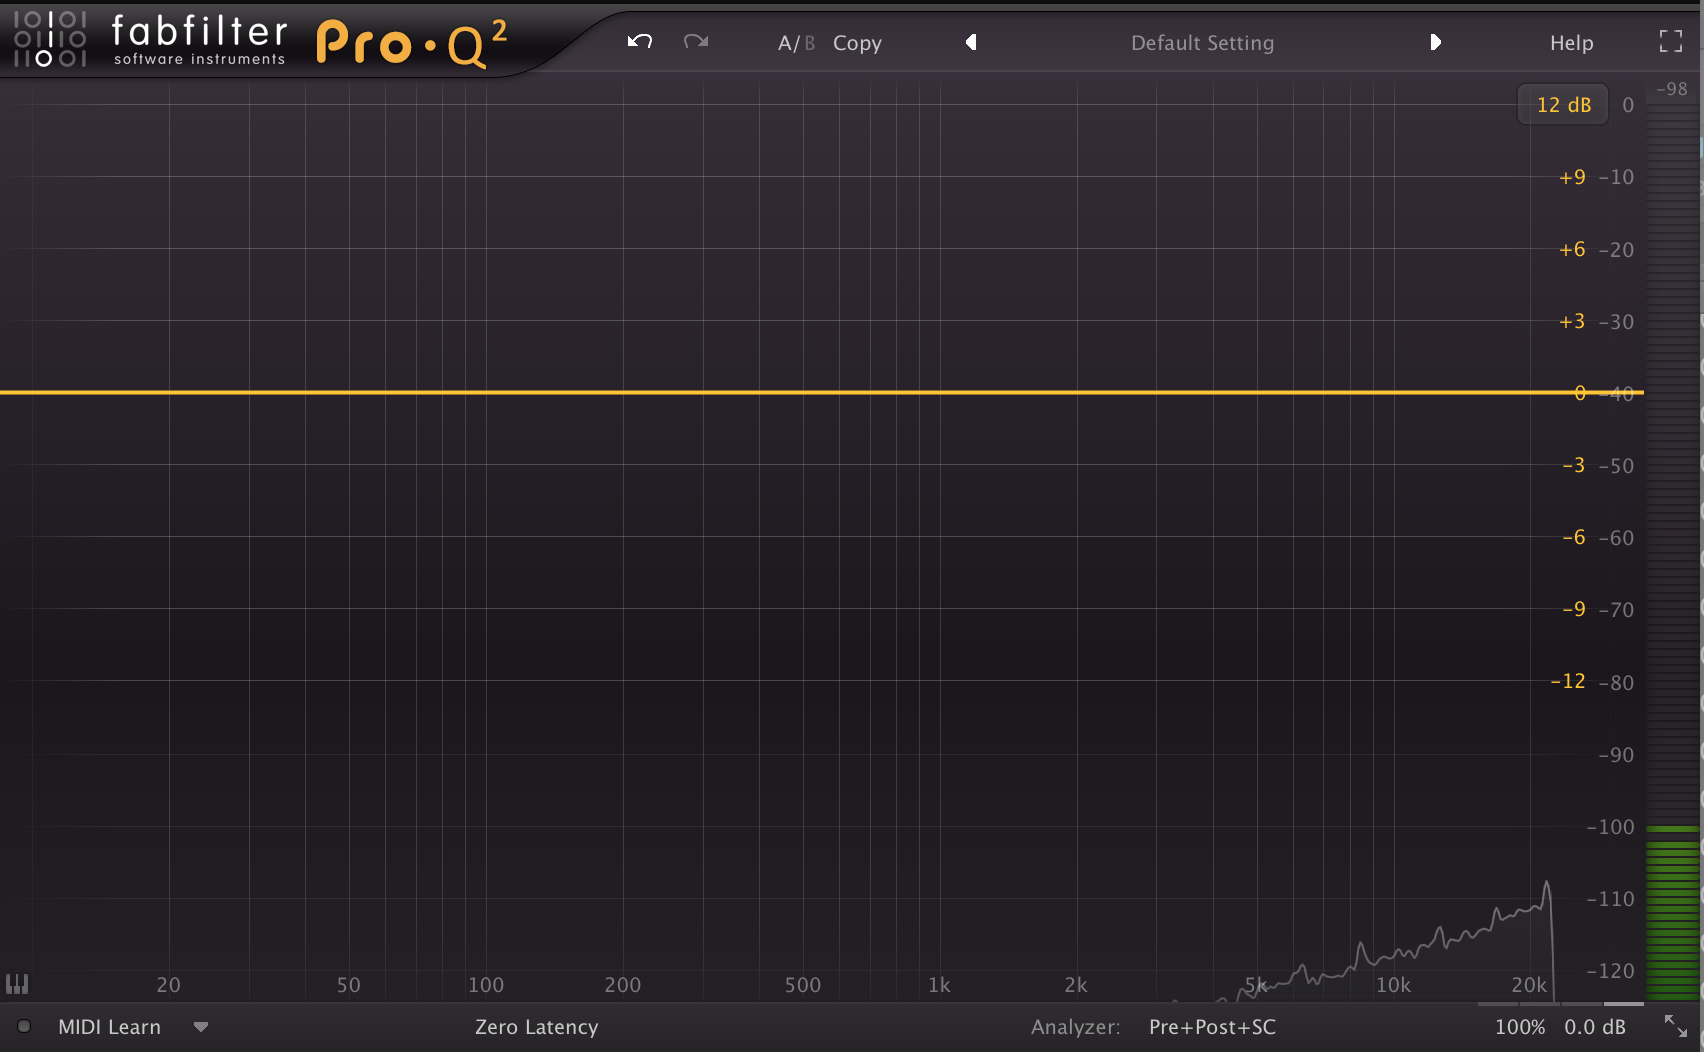Toggle the MIDI Learn indicator light
This screenshot has height=1052, width=1704.
[24, 1026]
